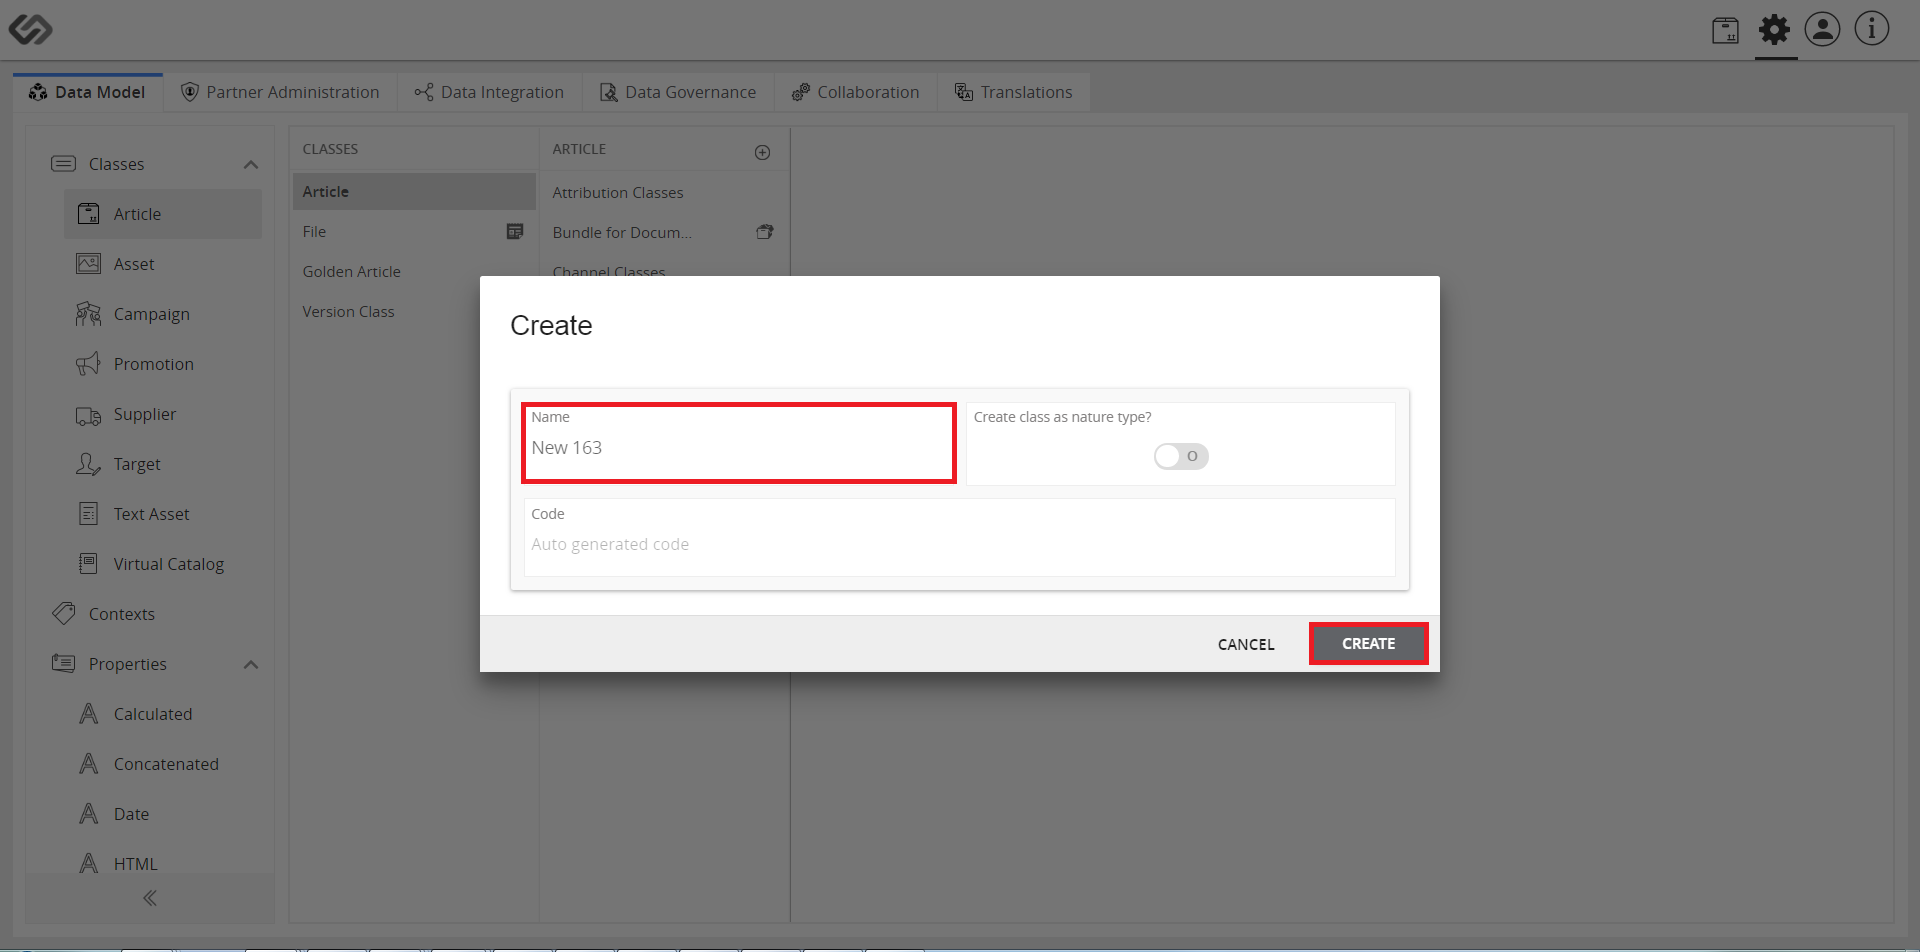Click the icon beside File class row
The height and width of the screenshot is (952, 1920).
point(515,231)
